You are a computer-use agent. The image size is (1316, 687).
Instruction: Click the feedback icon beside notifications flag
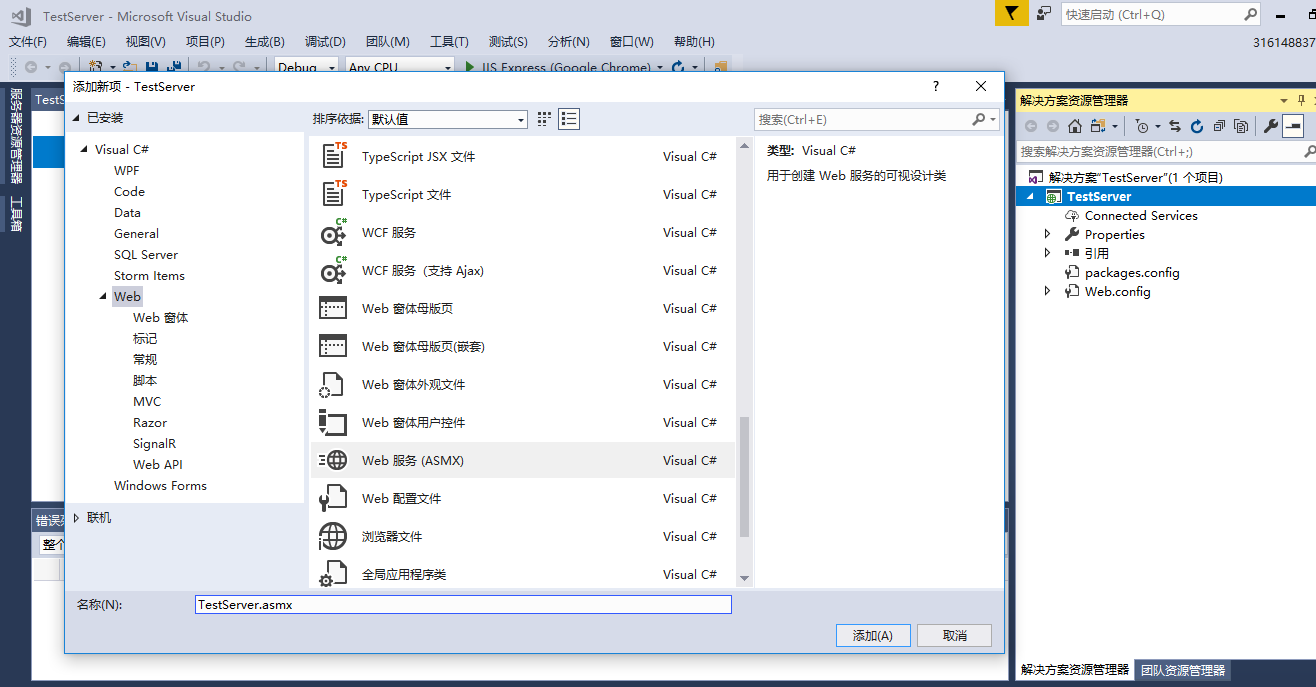1044,13
